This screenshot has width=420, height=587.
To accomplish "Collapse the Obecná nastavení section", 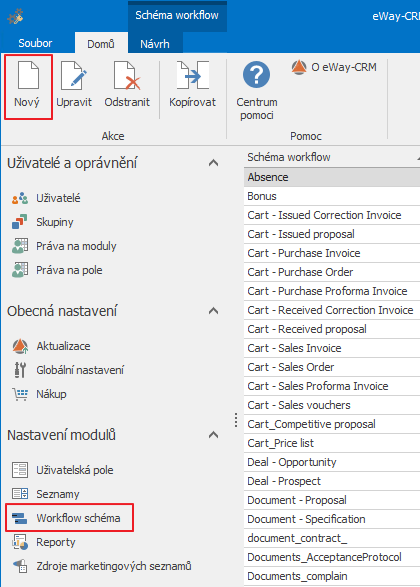I will [x=213, y=311].
